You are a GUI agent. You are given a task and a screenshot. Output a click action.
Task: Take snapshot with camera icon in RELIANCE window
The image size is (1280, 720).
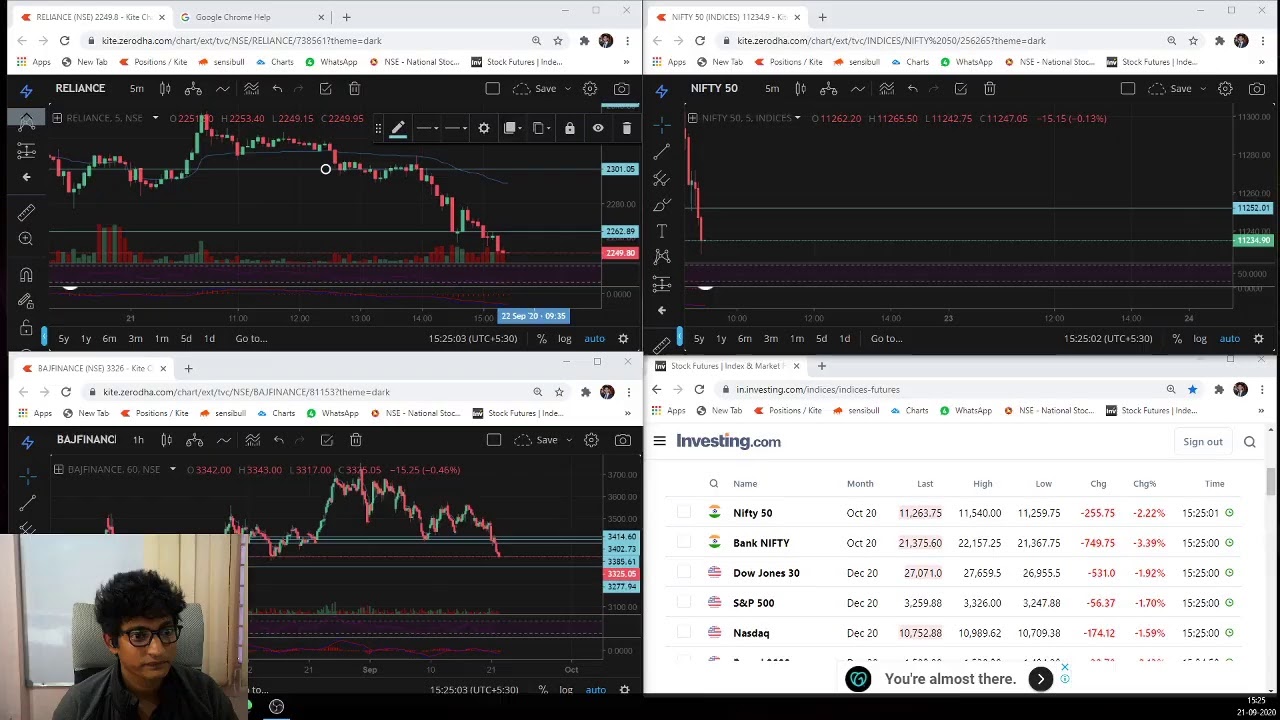[621, 89]
